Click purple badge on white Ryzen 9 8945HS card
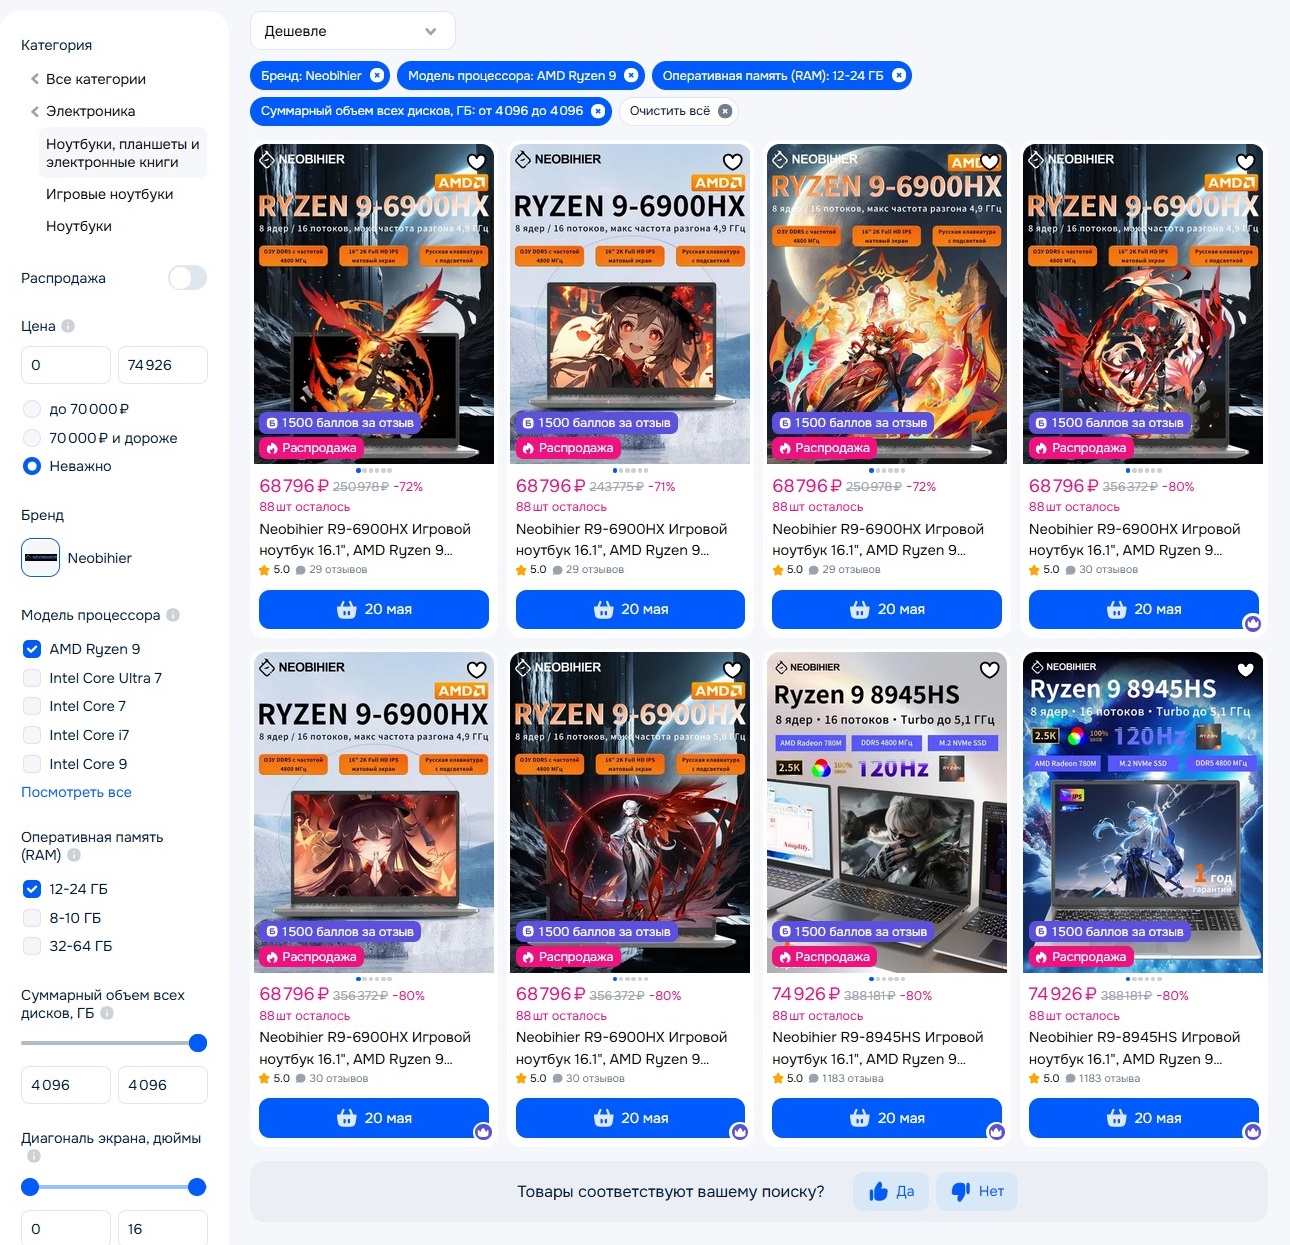 point(996,1132)
